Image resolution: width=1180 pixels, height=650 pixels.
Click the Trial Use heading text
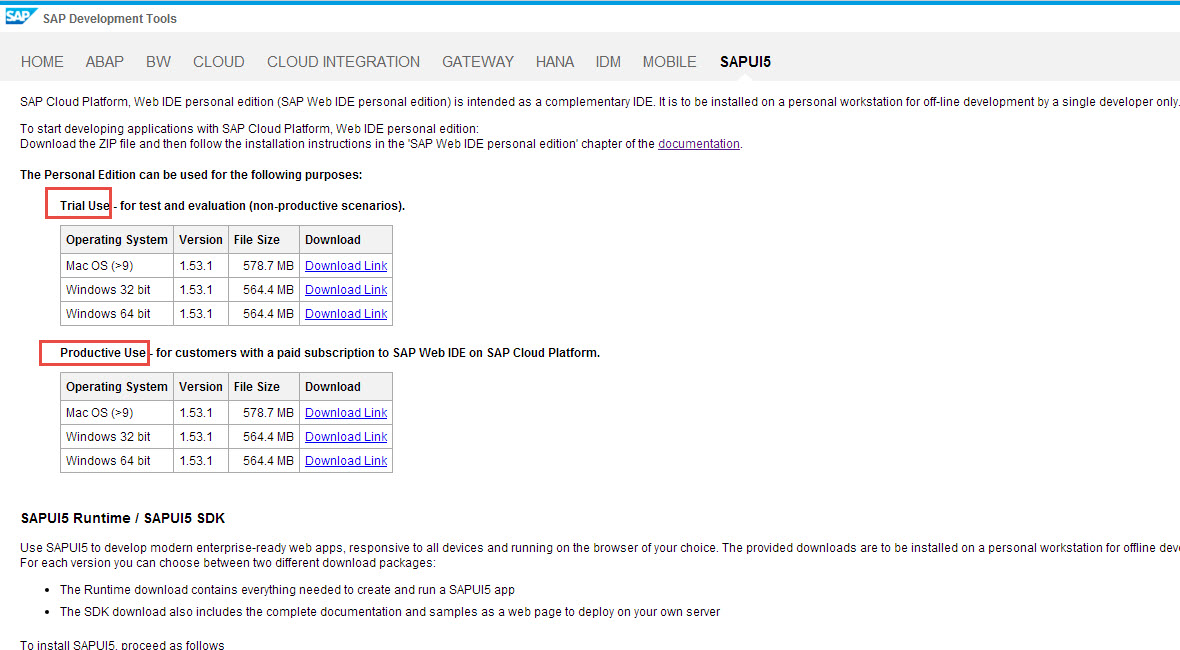click(85, 205)
